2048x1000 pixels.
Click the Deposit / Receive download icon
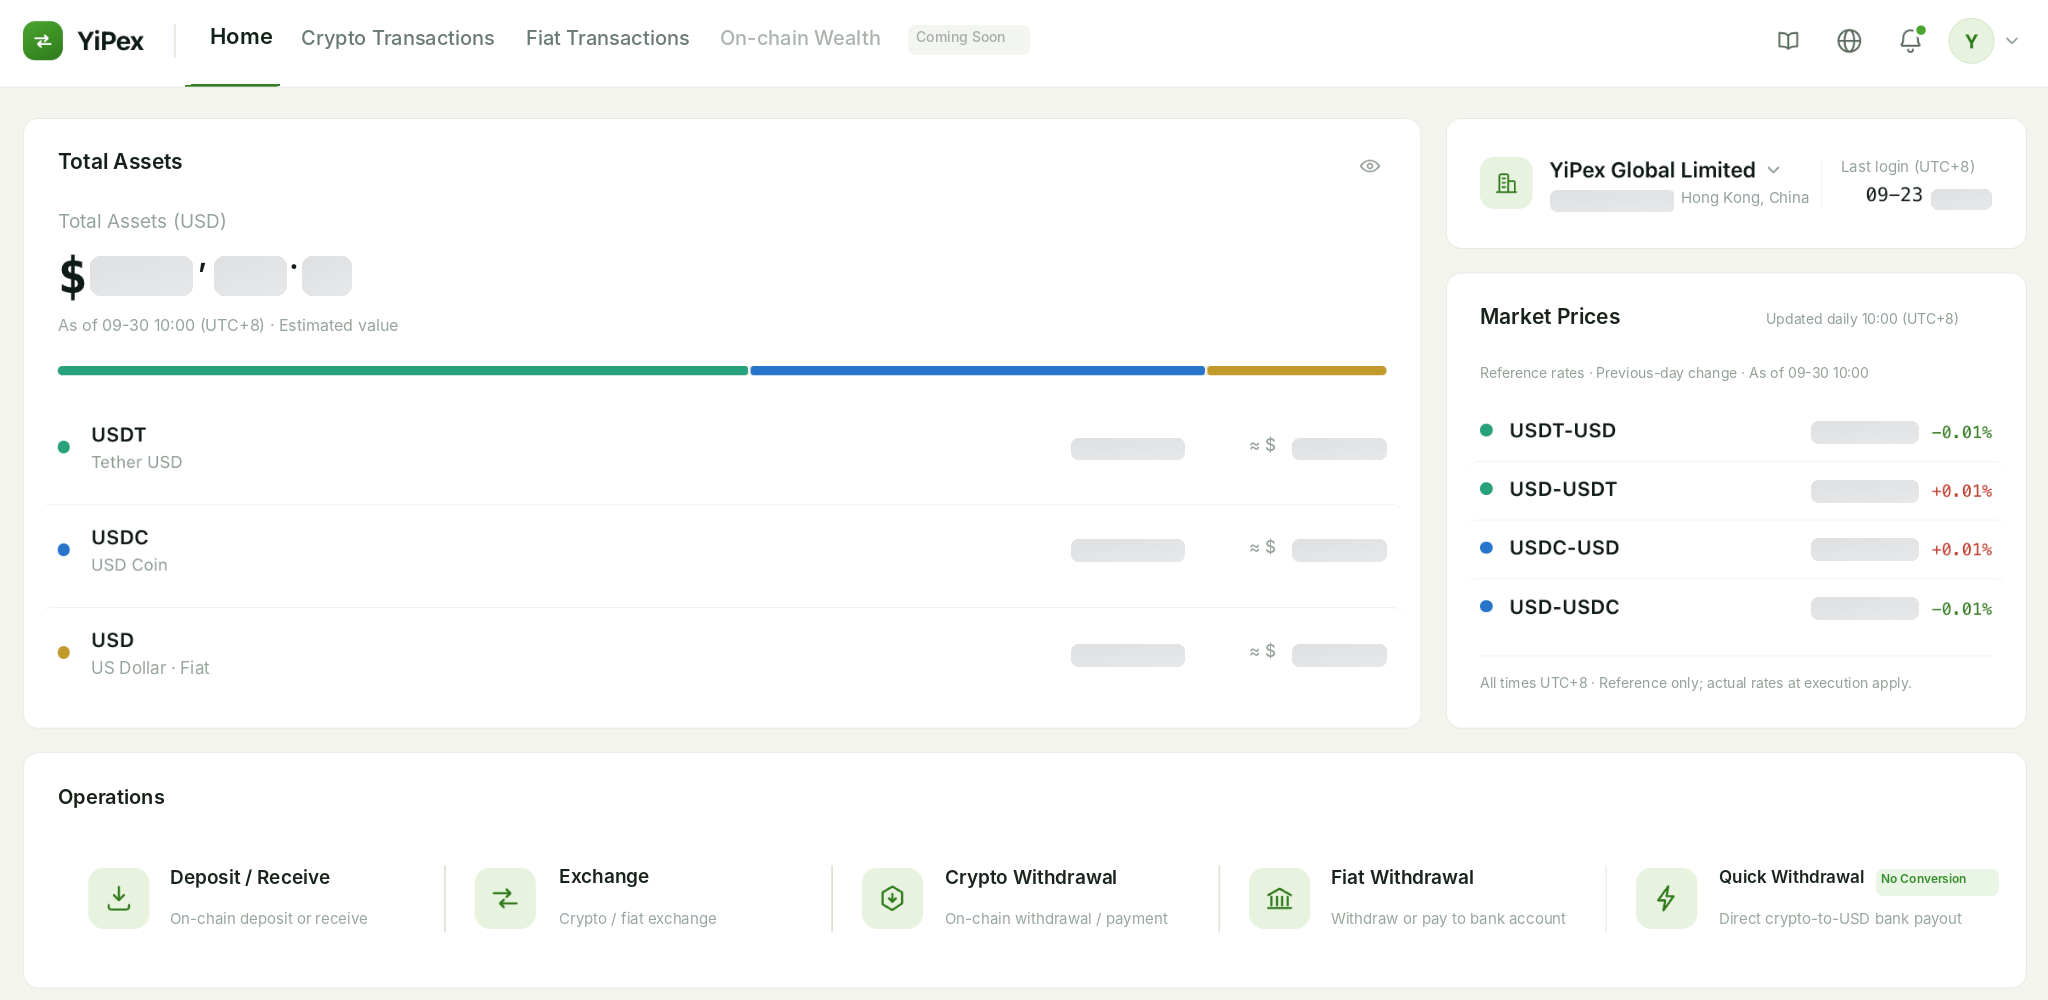[x=119, y=898]
